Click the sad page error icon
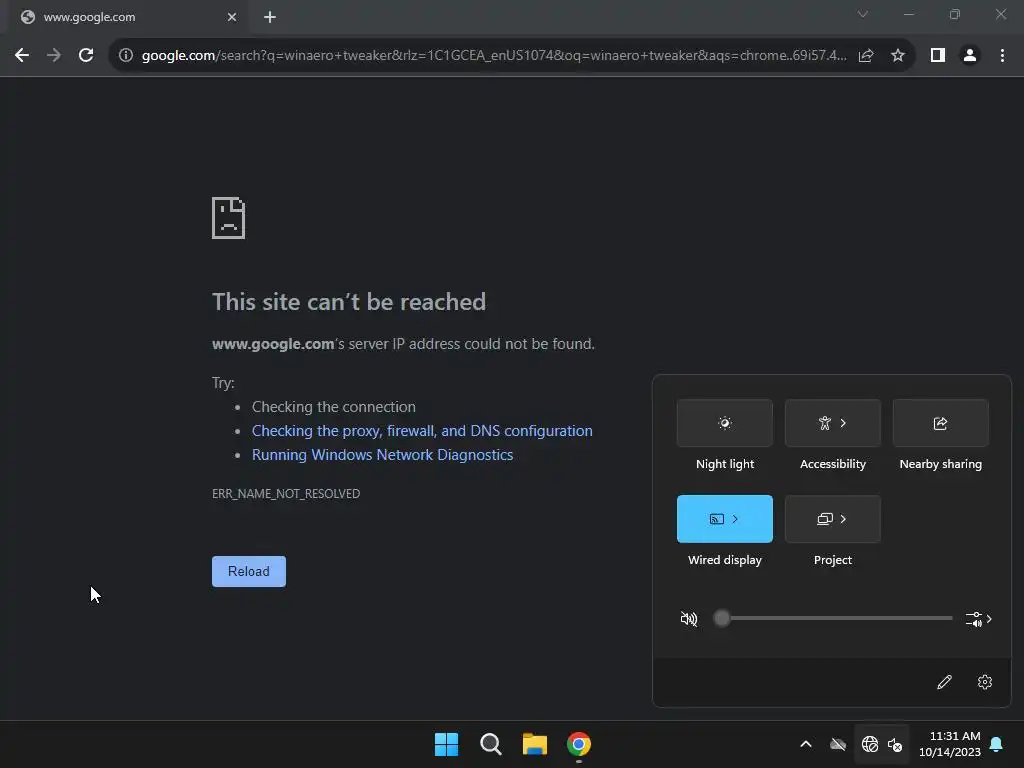The image size is (1024, 768). click(x=229, y=218)
